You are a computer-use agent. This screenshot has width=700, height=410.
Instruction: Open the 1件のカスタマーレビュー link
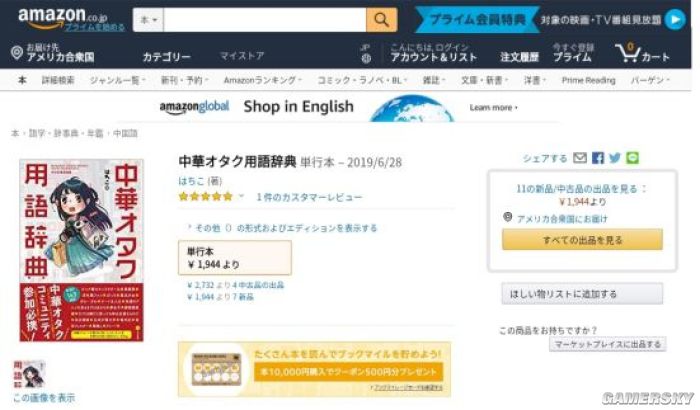[x=309, y=197]
